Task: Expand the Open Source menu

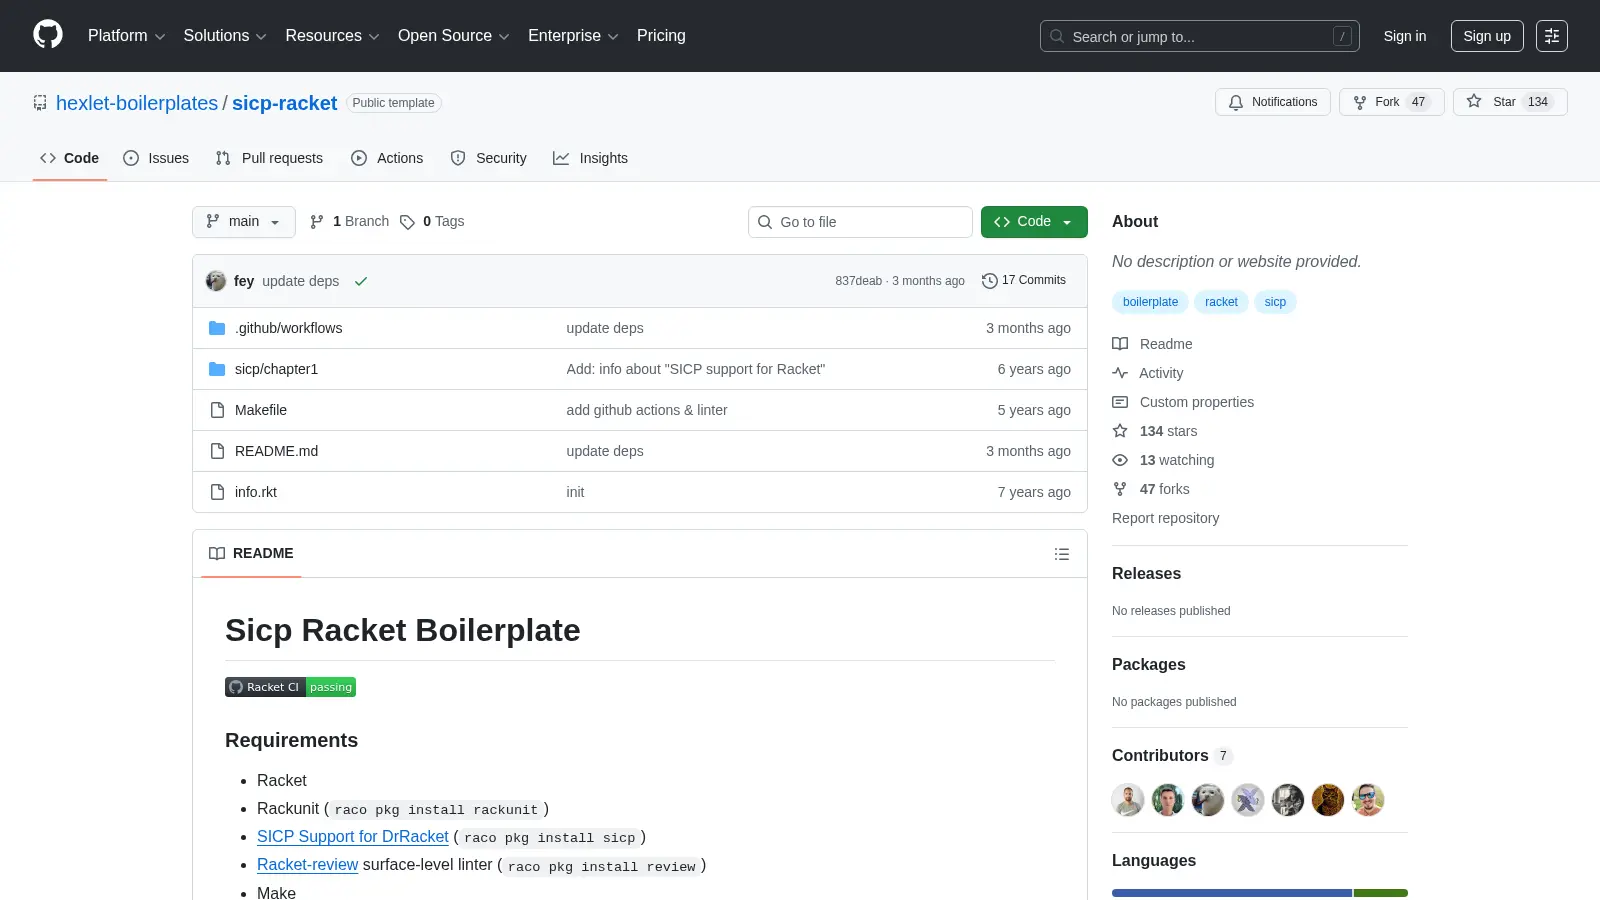Action: [453, 36]
